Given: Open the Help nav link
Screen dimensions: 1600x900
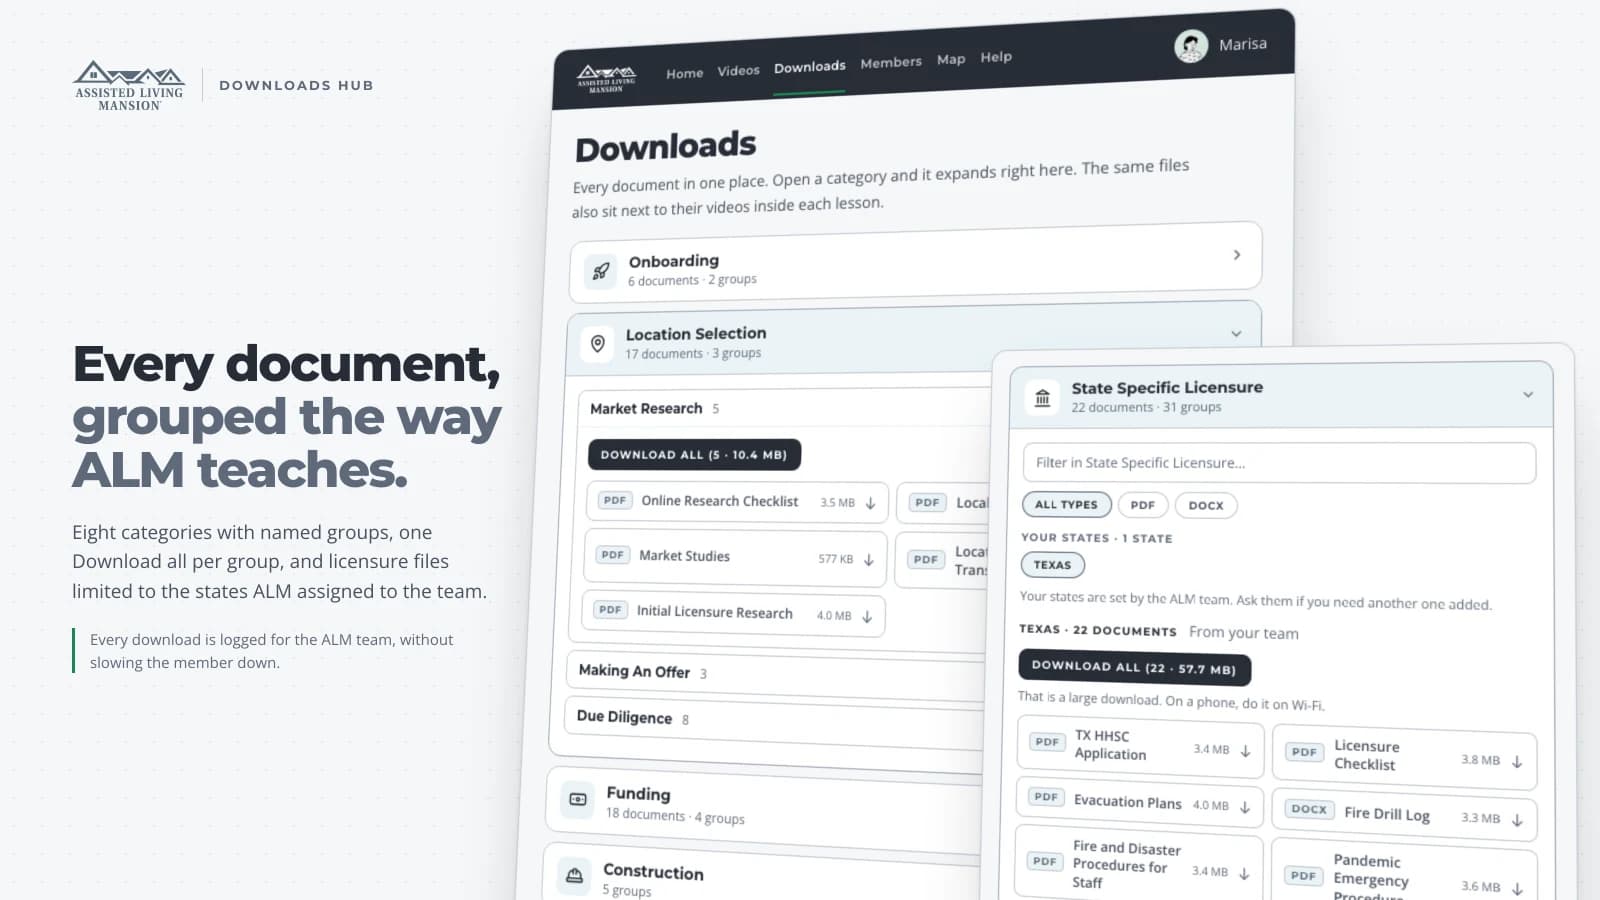Looking at the screenshot, I should (996, 57).
